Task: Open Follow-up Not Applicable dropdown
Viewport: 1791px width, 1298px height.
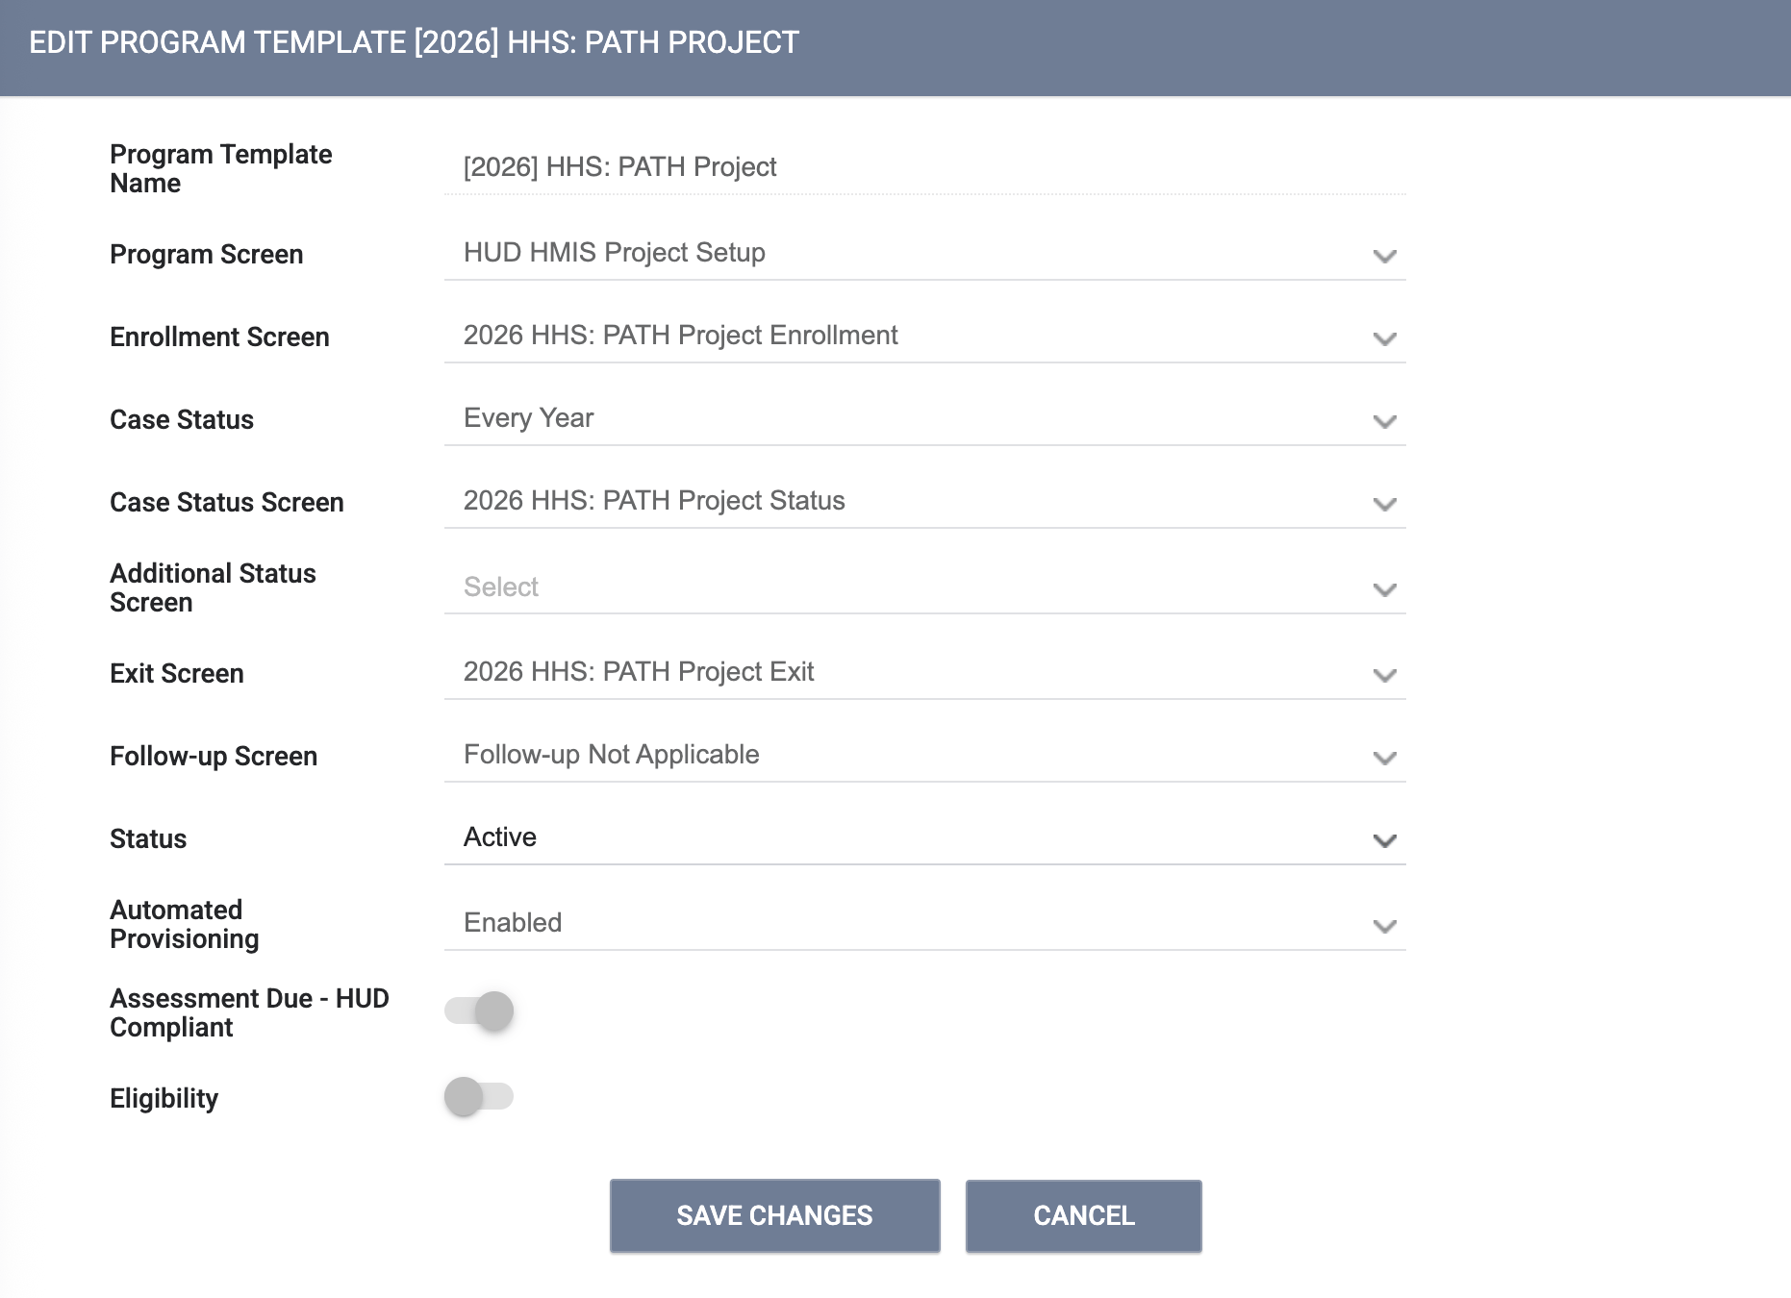Action: click(x=925, y=755)
